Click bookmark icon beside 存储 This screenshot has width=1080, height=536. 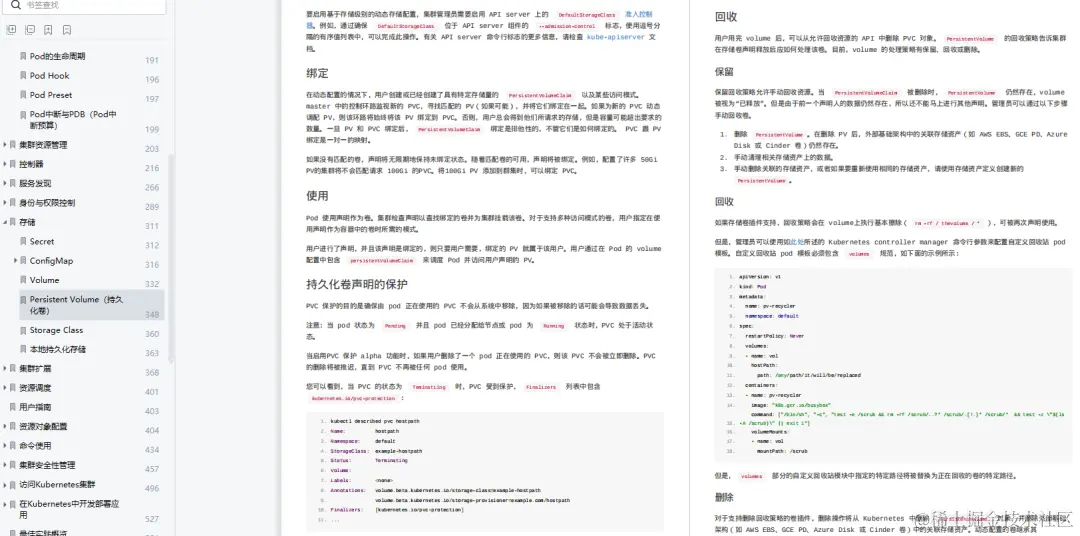click(13, 222)
